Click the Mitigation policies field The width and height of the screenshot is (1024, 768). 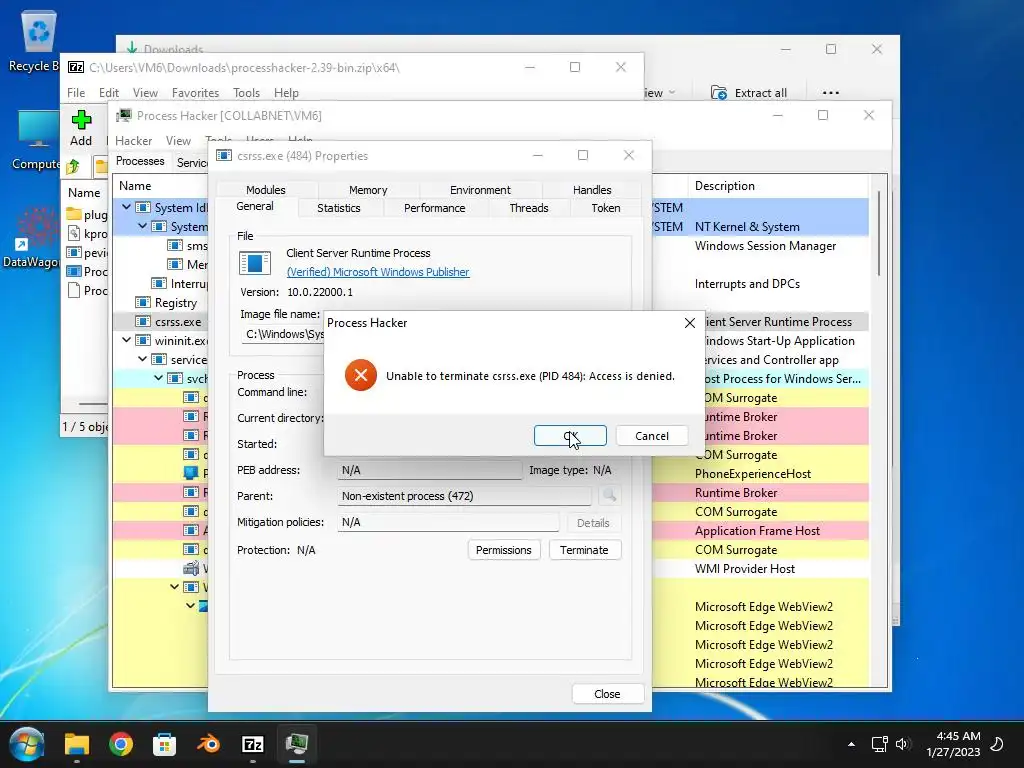tap(448, 522)
